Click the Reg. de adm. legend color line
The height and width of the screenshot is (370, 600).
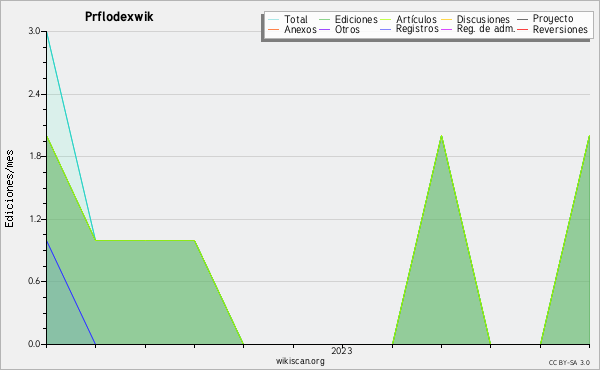(x=447, y=30)
